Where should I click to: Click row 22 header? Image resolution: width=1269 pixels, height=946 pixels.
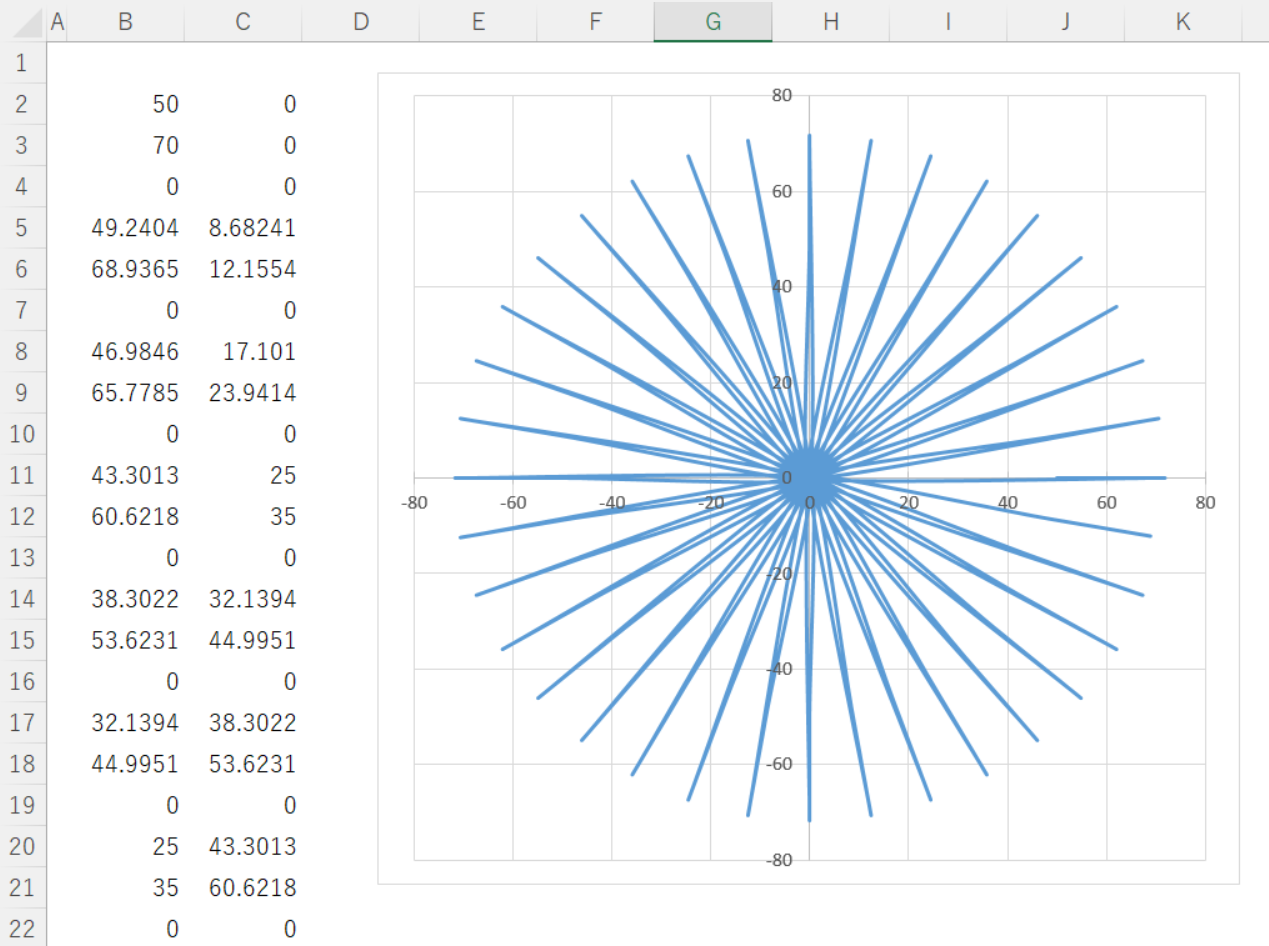click(x=22, y=929)
